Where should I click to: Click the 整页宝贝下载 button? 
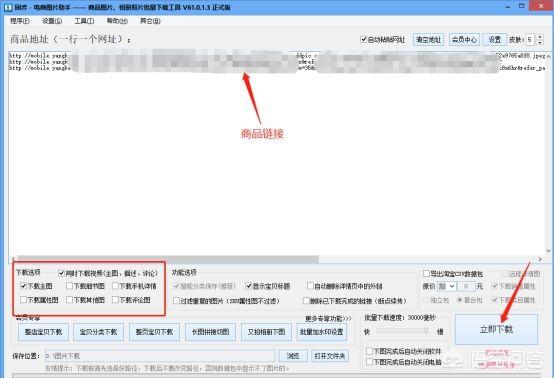(x=154, y=332)
